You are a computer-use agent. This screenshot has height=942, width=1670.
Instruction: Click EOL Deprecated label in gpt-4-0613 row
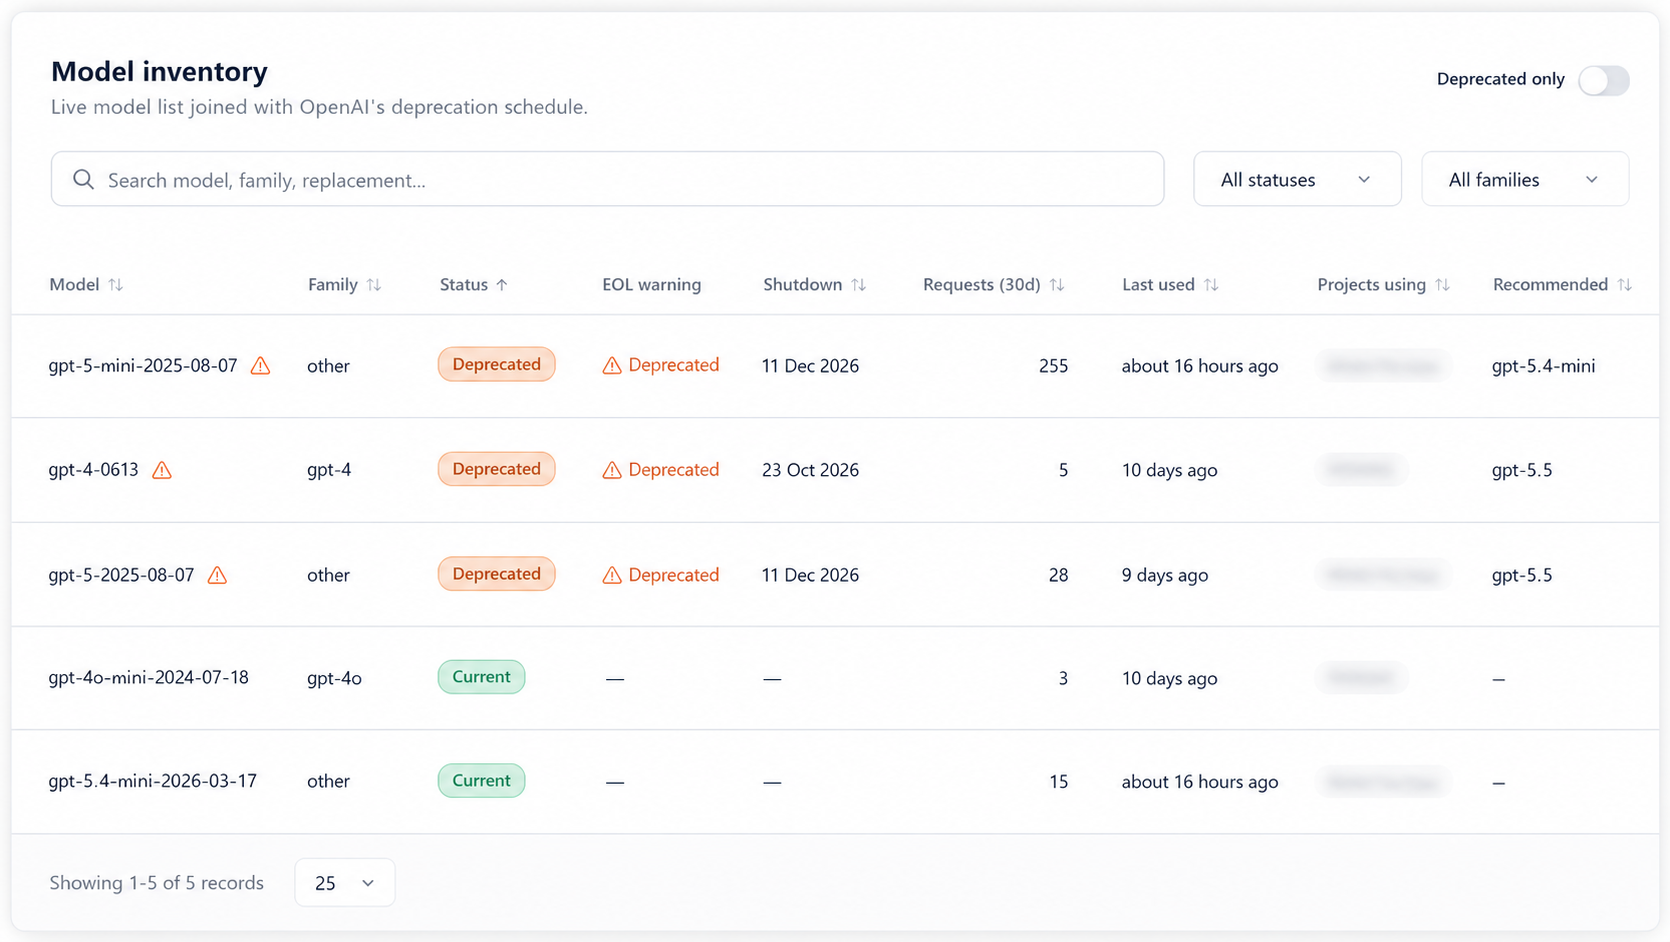click(673, 470)
